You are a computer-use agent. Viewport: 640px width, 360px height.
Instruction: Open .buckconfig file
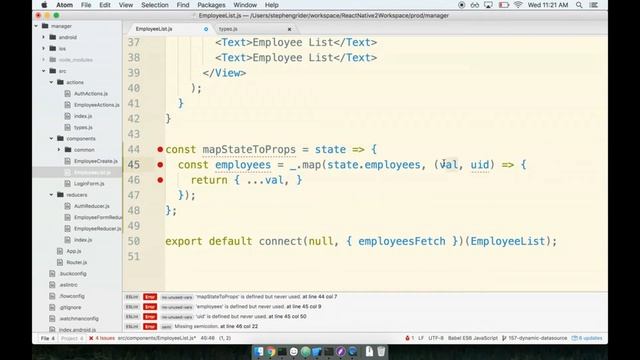point(73,273)
